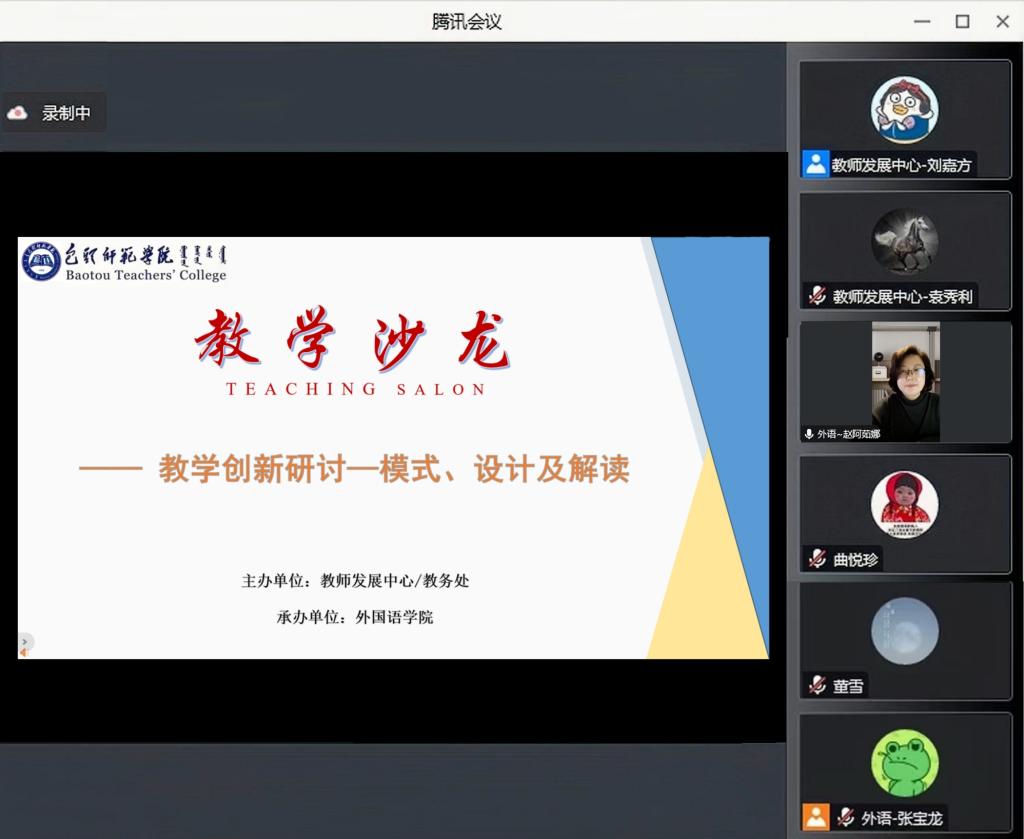Screen dimensions: 1024x839
Task: Click the muted microphone icon beside 张宝龙
Action: [846, 818]
